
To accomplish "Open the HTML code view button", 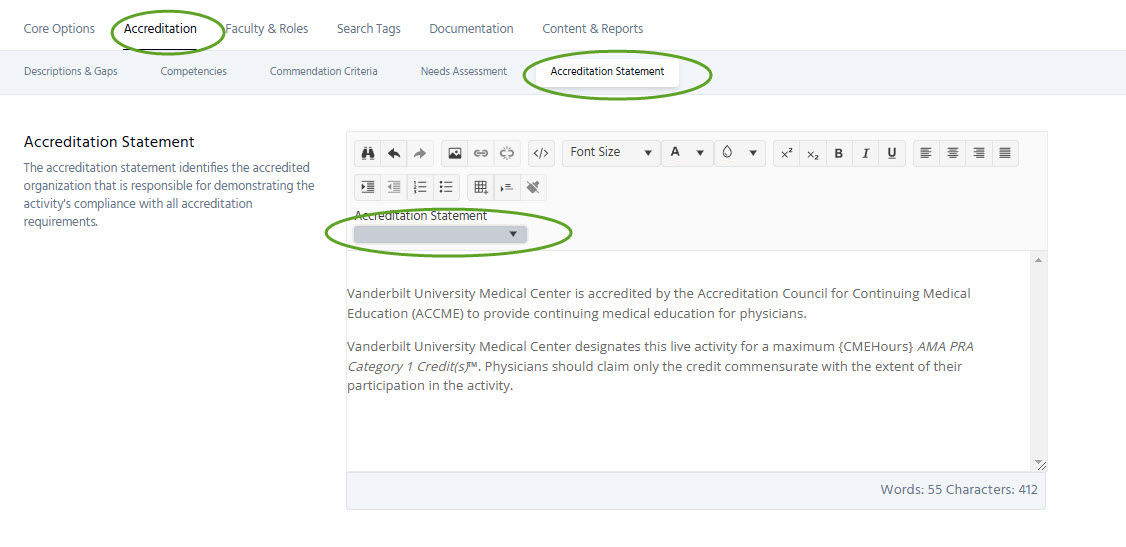I will [x=541, y=153].
